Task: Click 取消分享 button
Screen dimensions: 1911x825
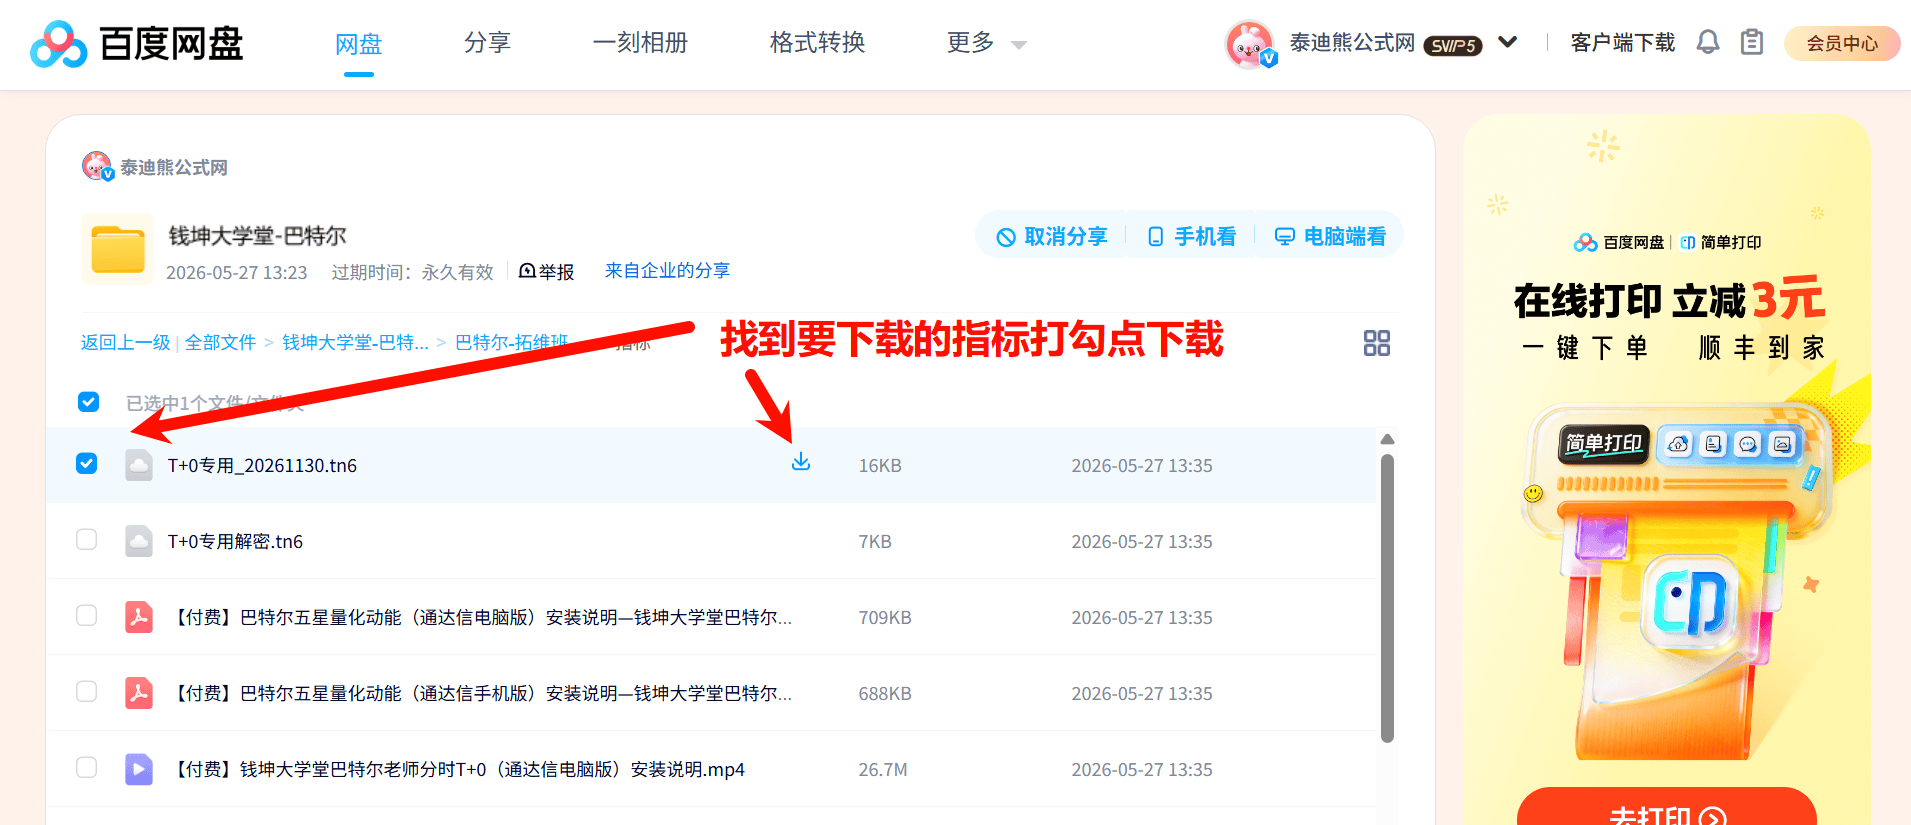Action: 1052,236
